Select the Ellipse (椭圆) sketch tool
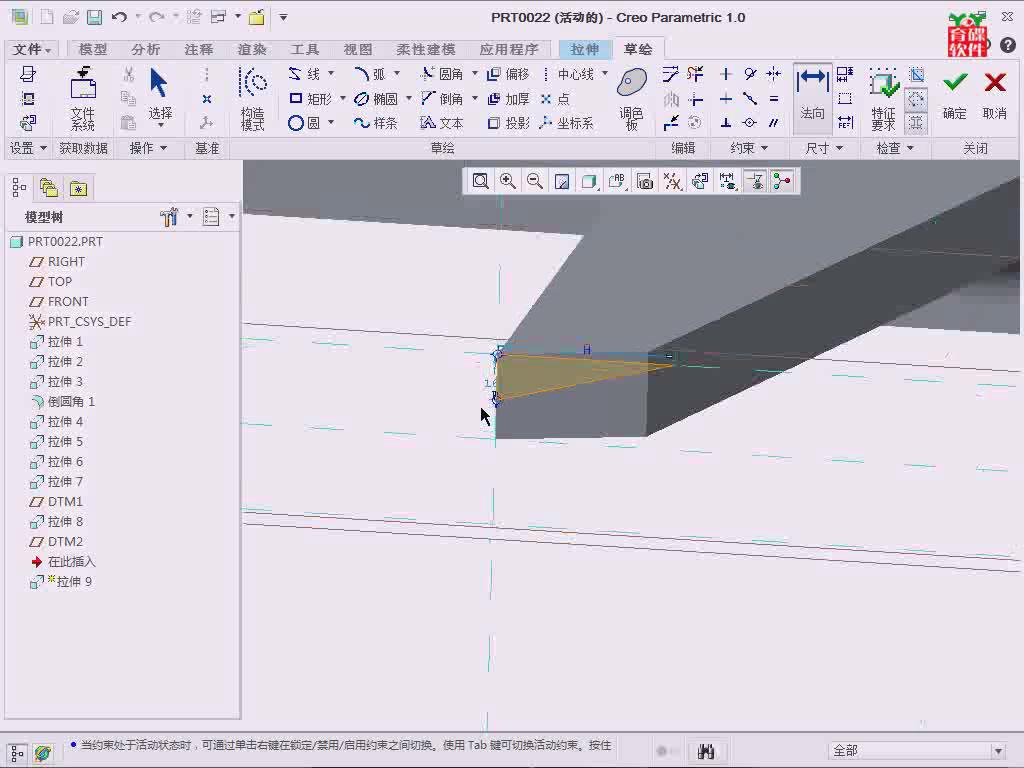Screen dimensions: 1024x768 click(376, 99)
